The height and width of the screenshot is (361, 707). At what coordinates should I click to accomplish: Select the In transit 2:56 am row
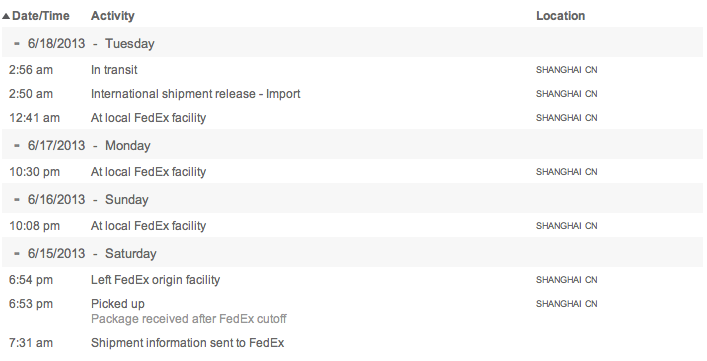[353, 70]
